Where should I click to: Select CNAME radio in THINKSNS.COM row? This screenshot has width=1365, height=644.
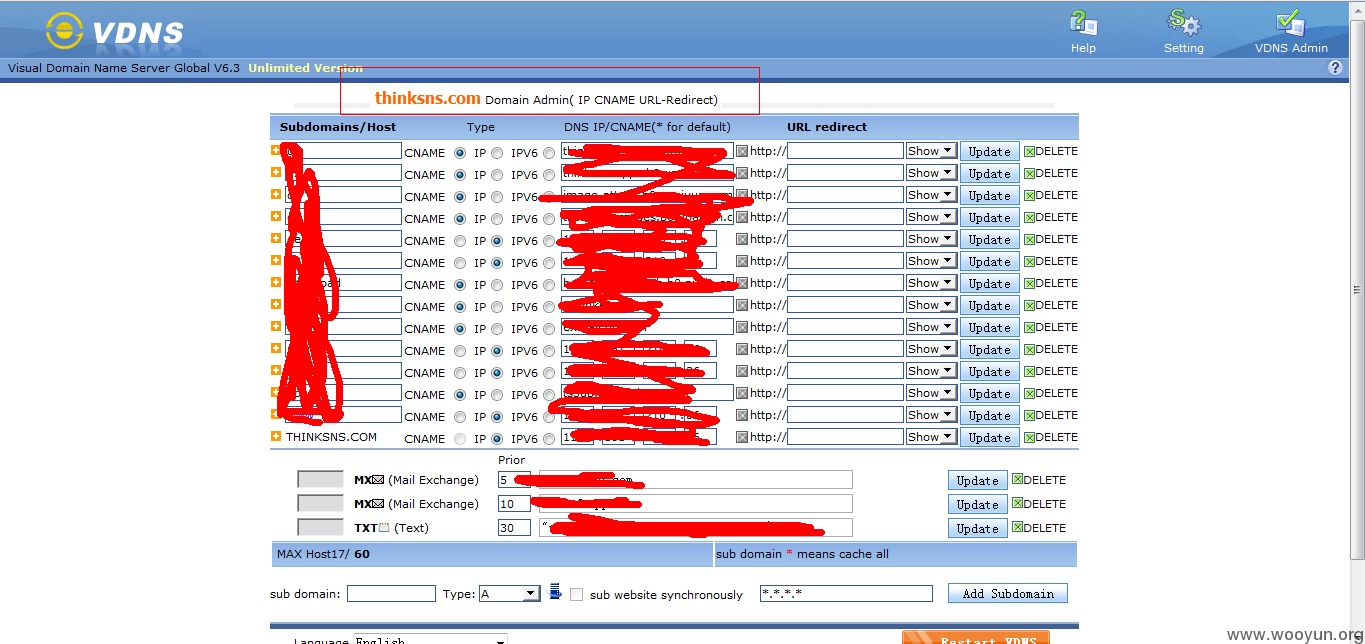[460, 439]
